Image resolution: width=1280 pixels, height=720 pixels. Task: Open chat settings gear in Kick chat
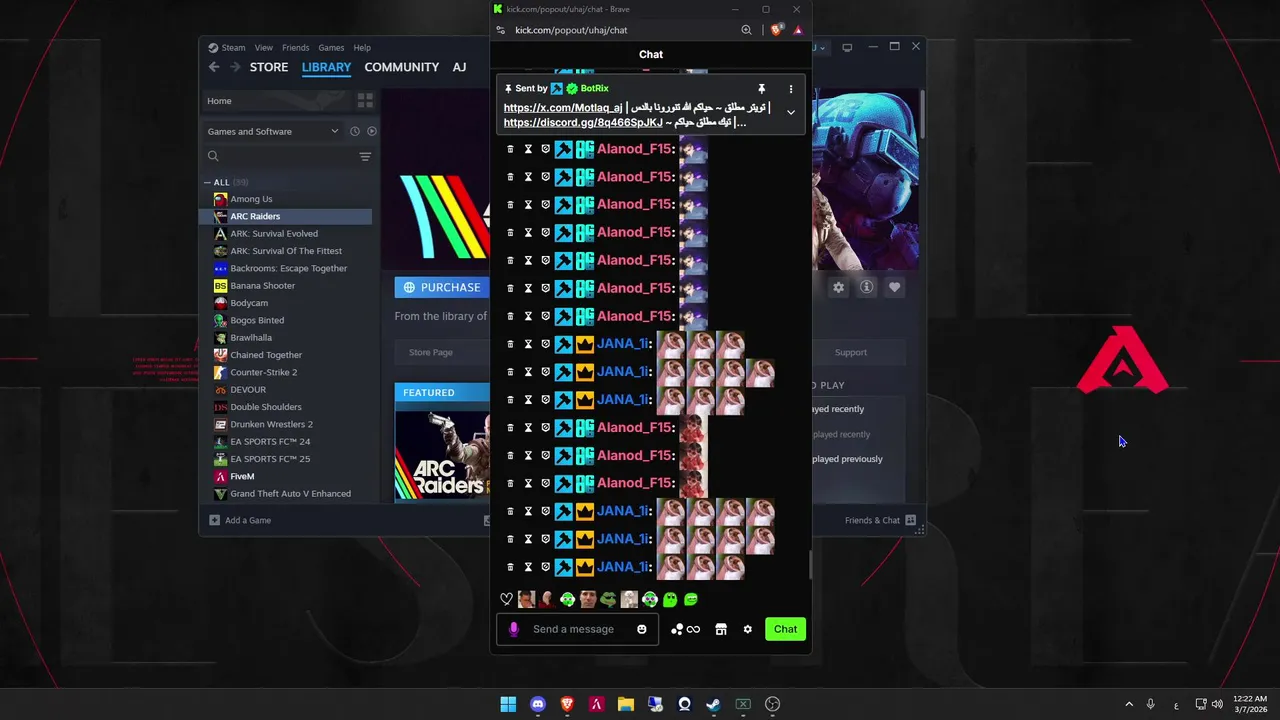(x=747, y=629)
